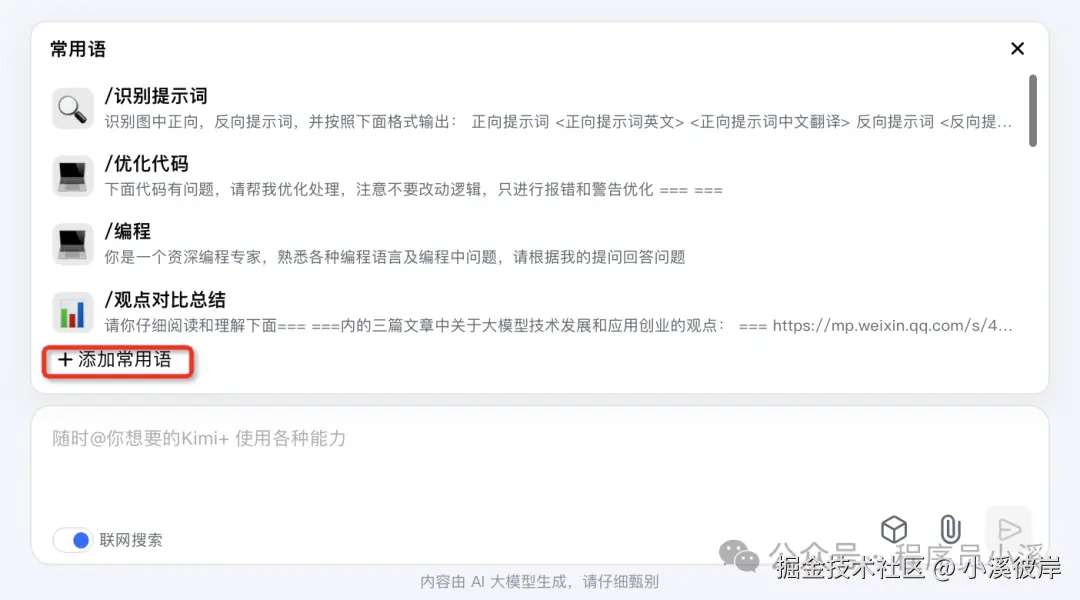Click the 联网搜索 label text
1080x600 pixels.
tap(131, 540)
